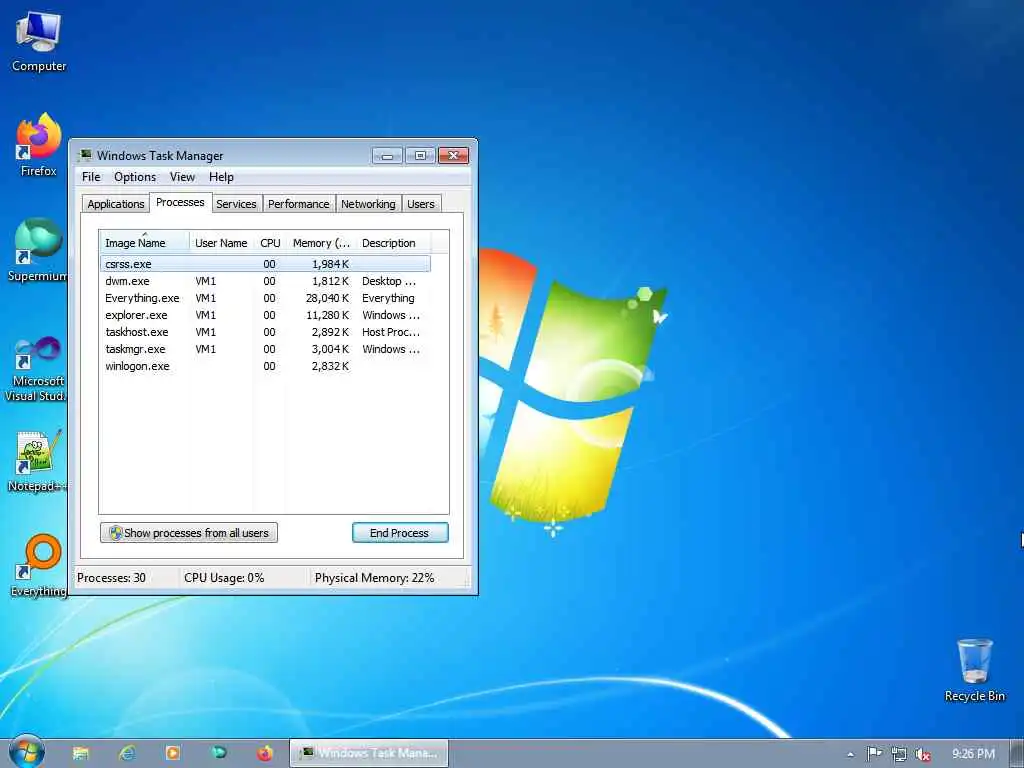Open the Supermium desktop shortcut
1024x768 pixels.
pos(38,250)
